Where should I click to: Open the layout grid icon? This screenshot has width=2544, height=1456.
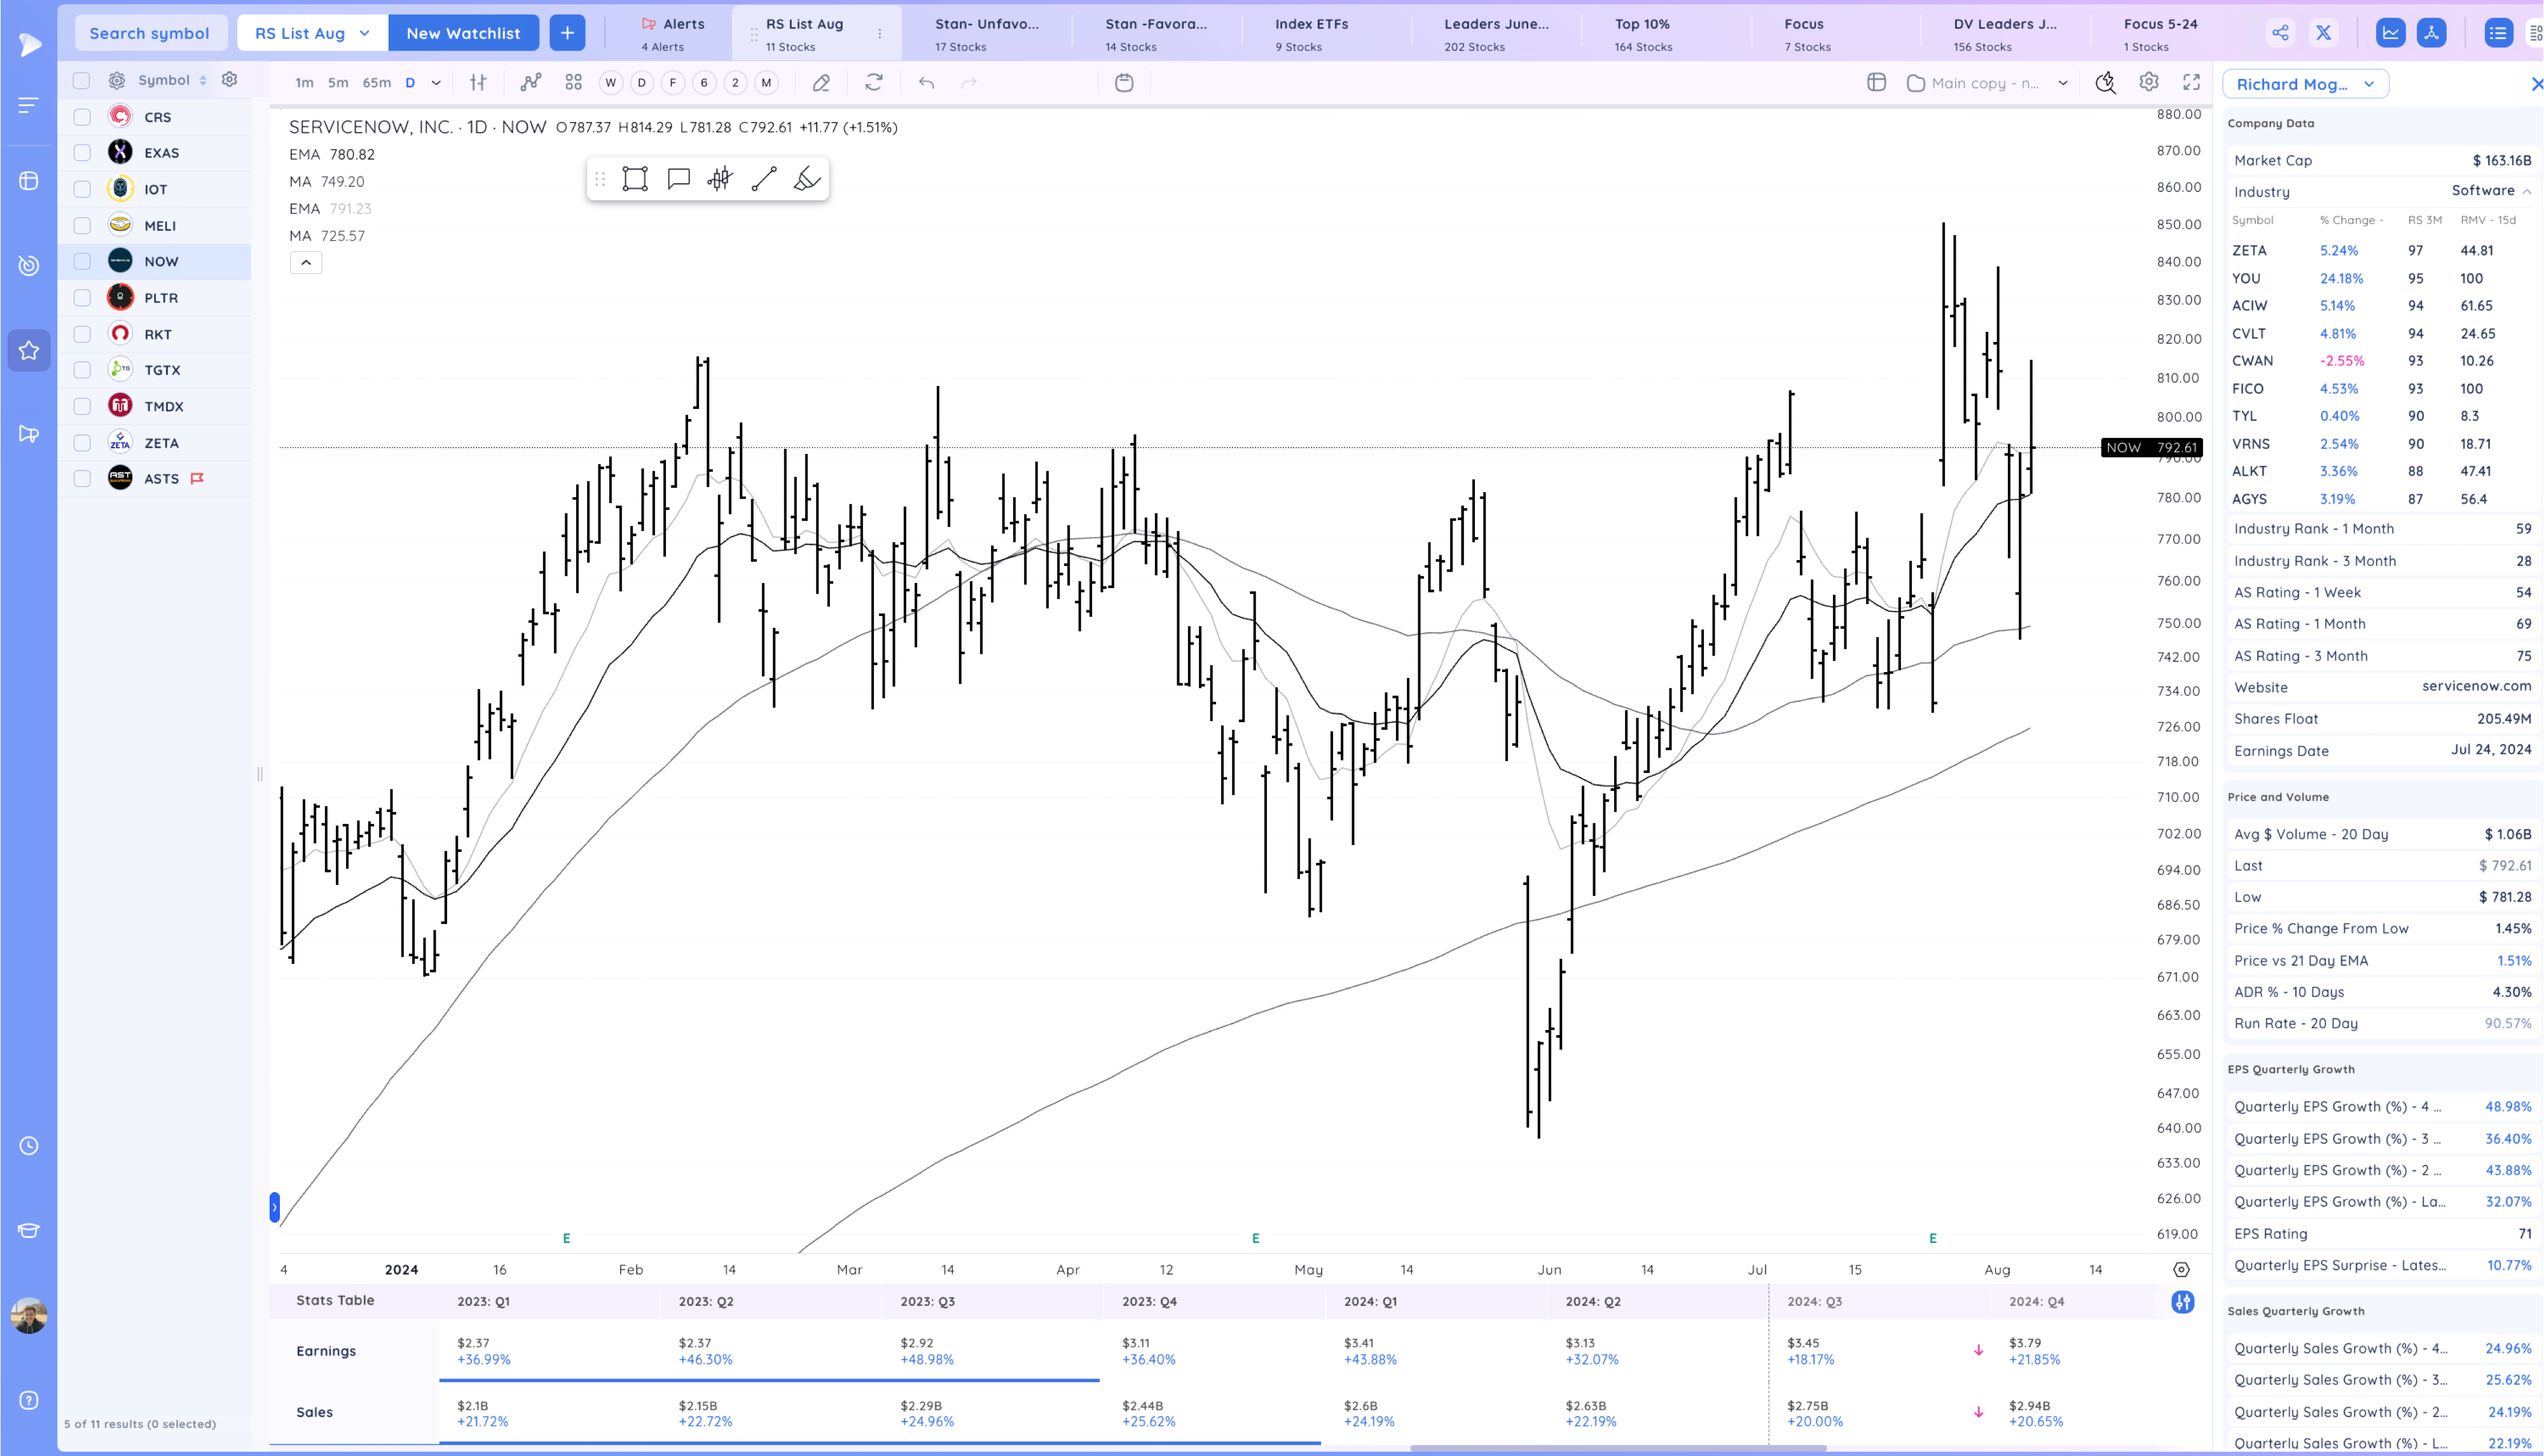coord(573,83)
